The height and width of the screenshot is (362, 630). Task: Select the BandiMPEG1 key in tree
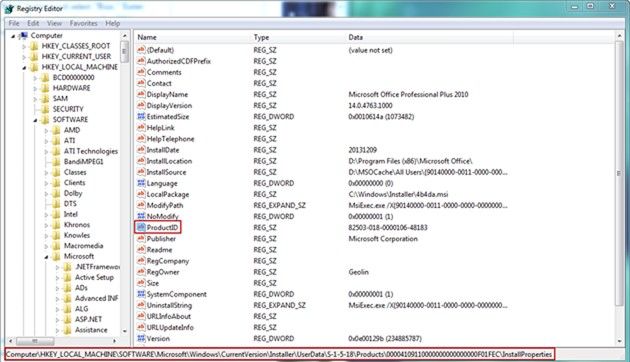click(x=84, y=162)
